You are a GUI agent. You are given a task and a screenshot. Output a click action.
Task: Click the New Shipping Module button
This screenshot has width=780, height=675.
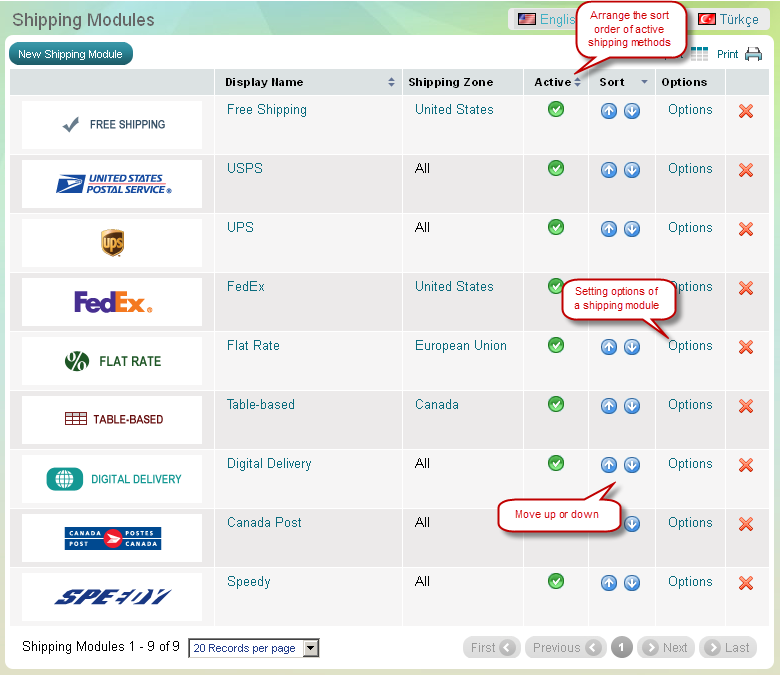(71, 54)
